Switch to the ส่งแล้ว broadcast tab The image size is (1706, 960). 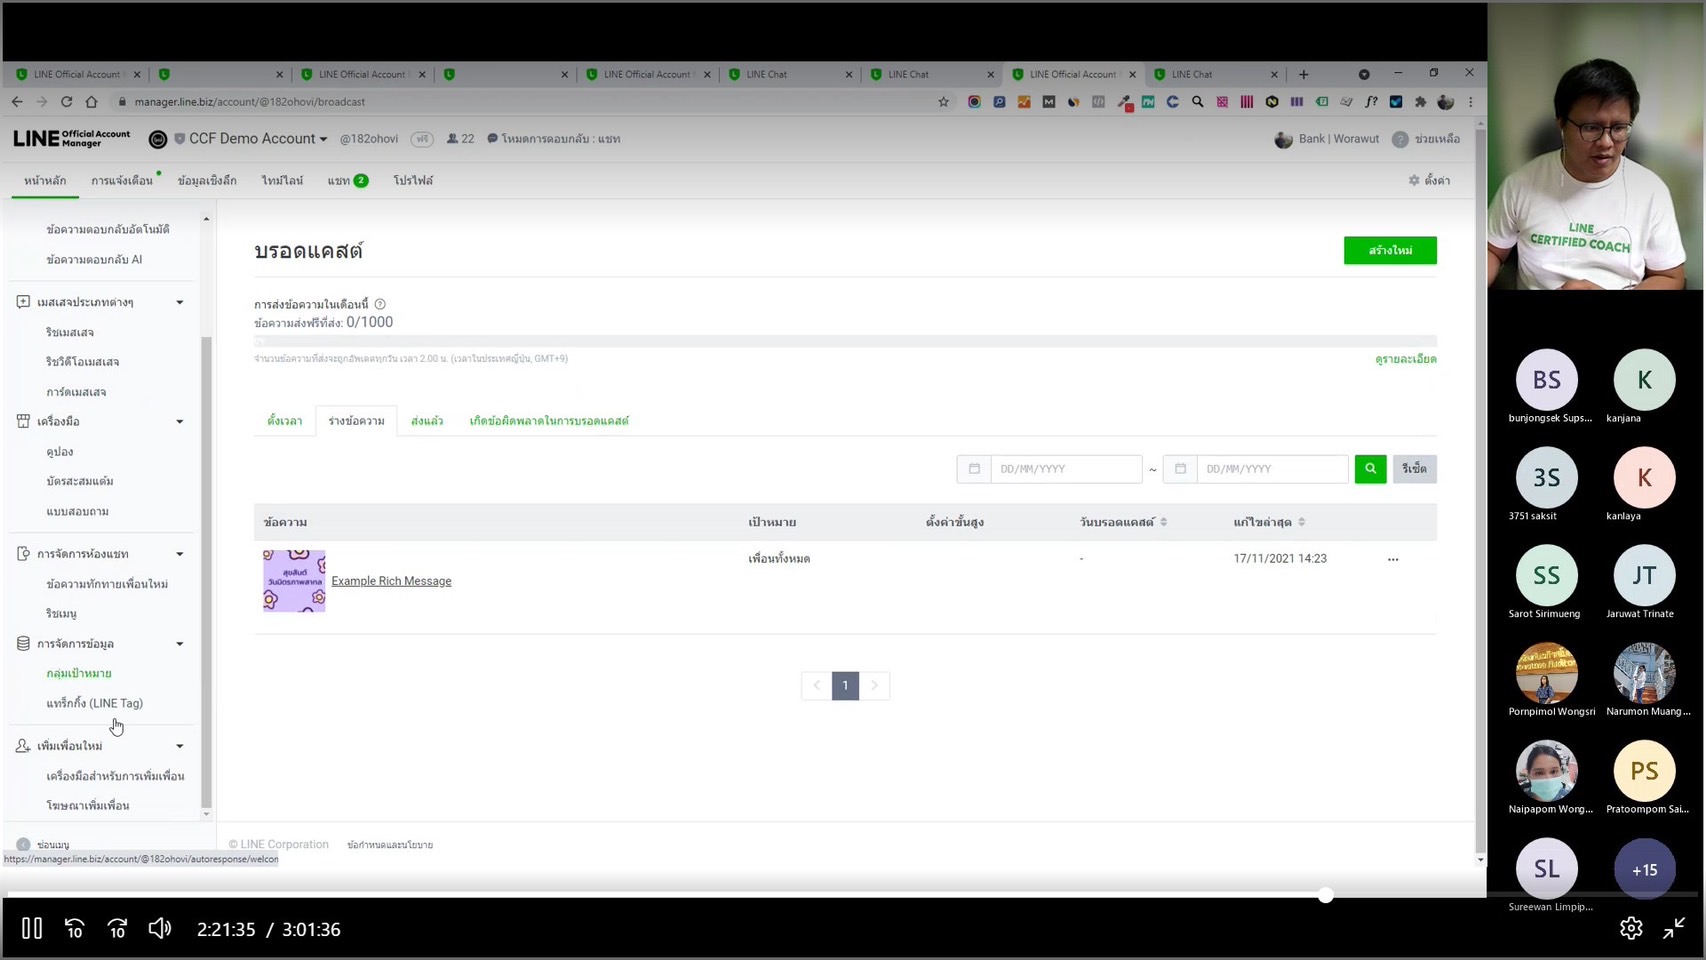(x=427, y=421)
